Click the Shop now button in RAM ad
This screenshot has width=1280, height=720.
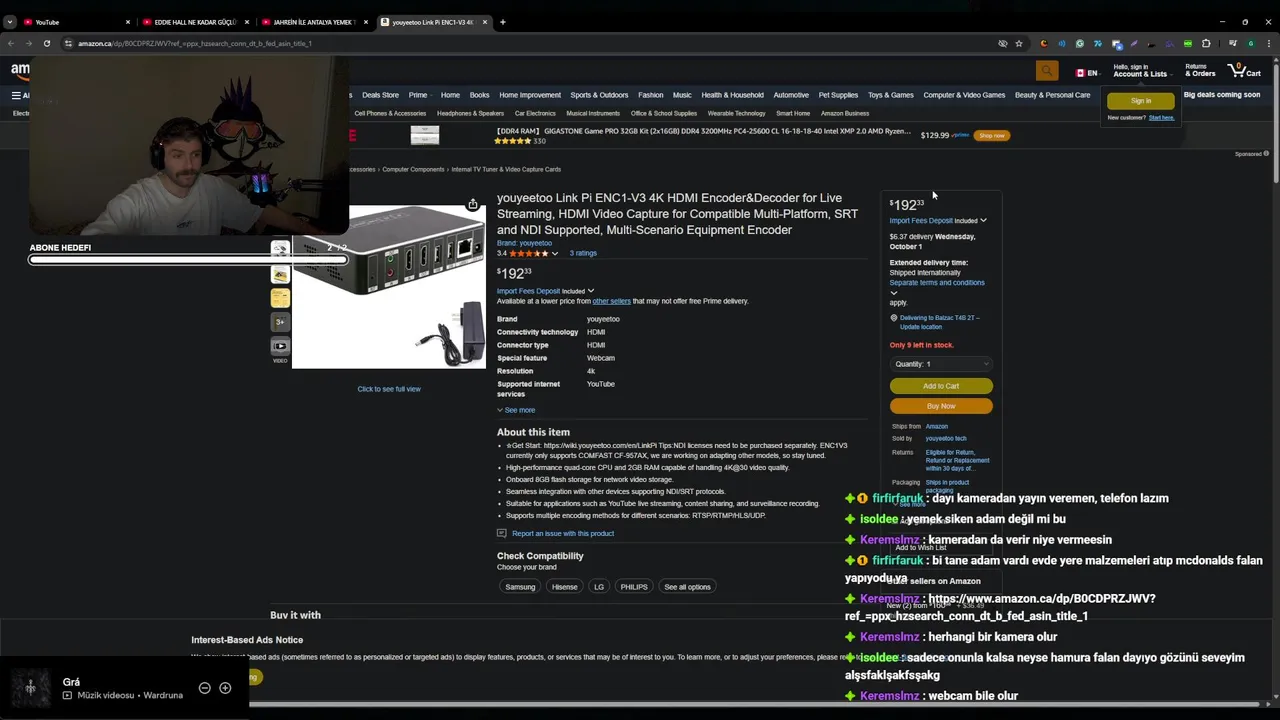[992, 135]
